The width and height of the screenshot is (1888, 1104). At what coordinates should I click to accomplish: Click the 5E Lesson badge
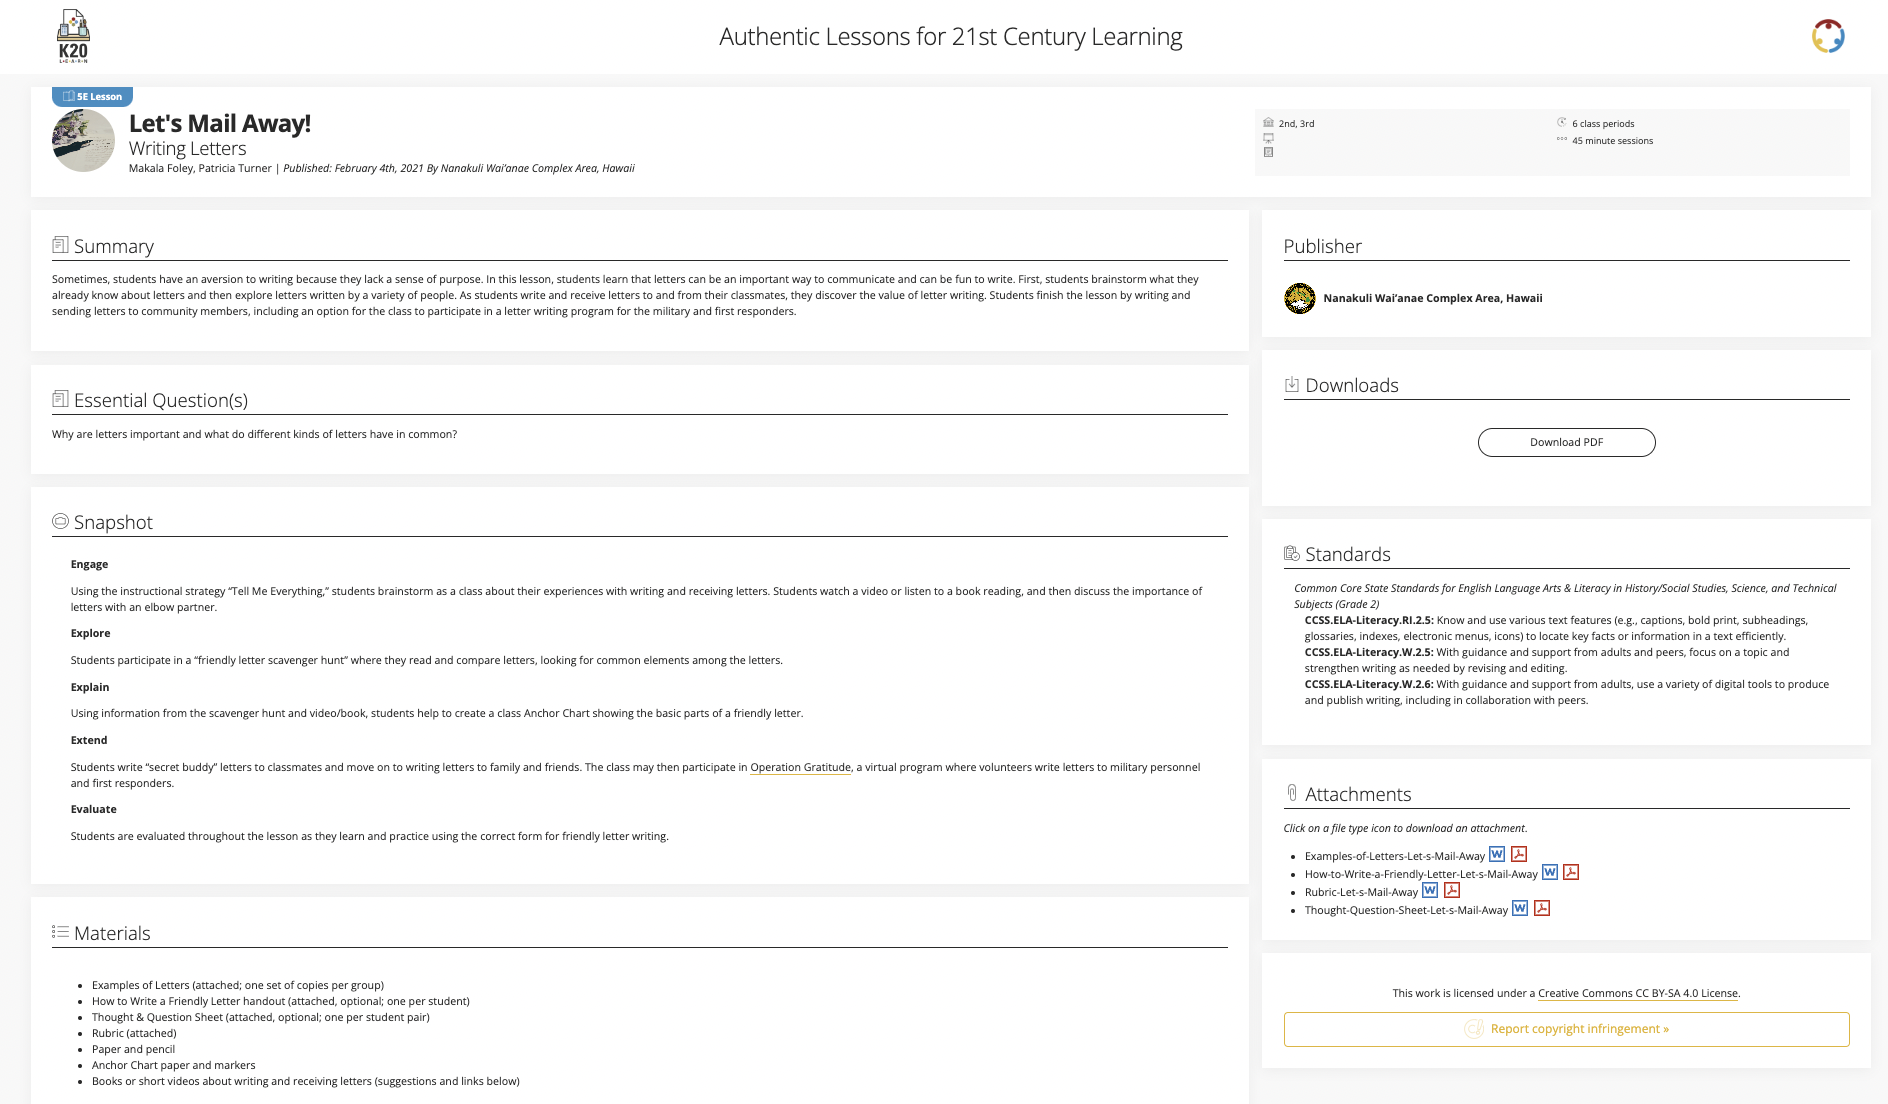pyautogui.click(x=92, y=97)
